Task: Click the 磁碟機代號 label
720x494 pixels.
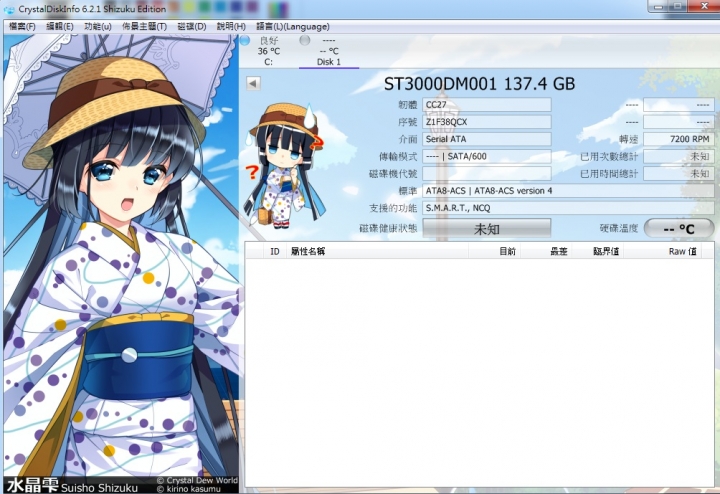Action: click(393, 174)
